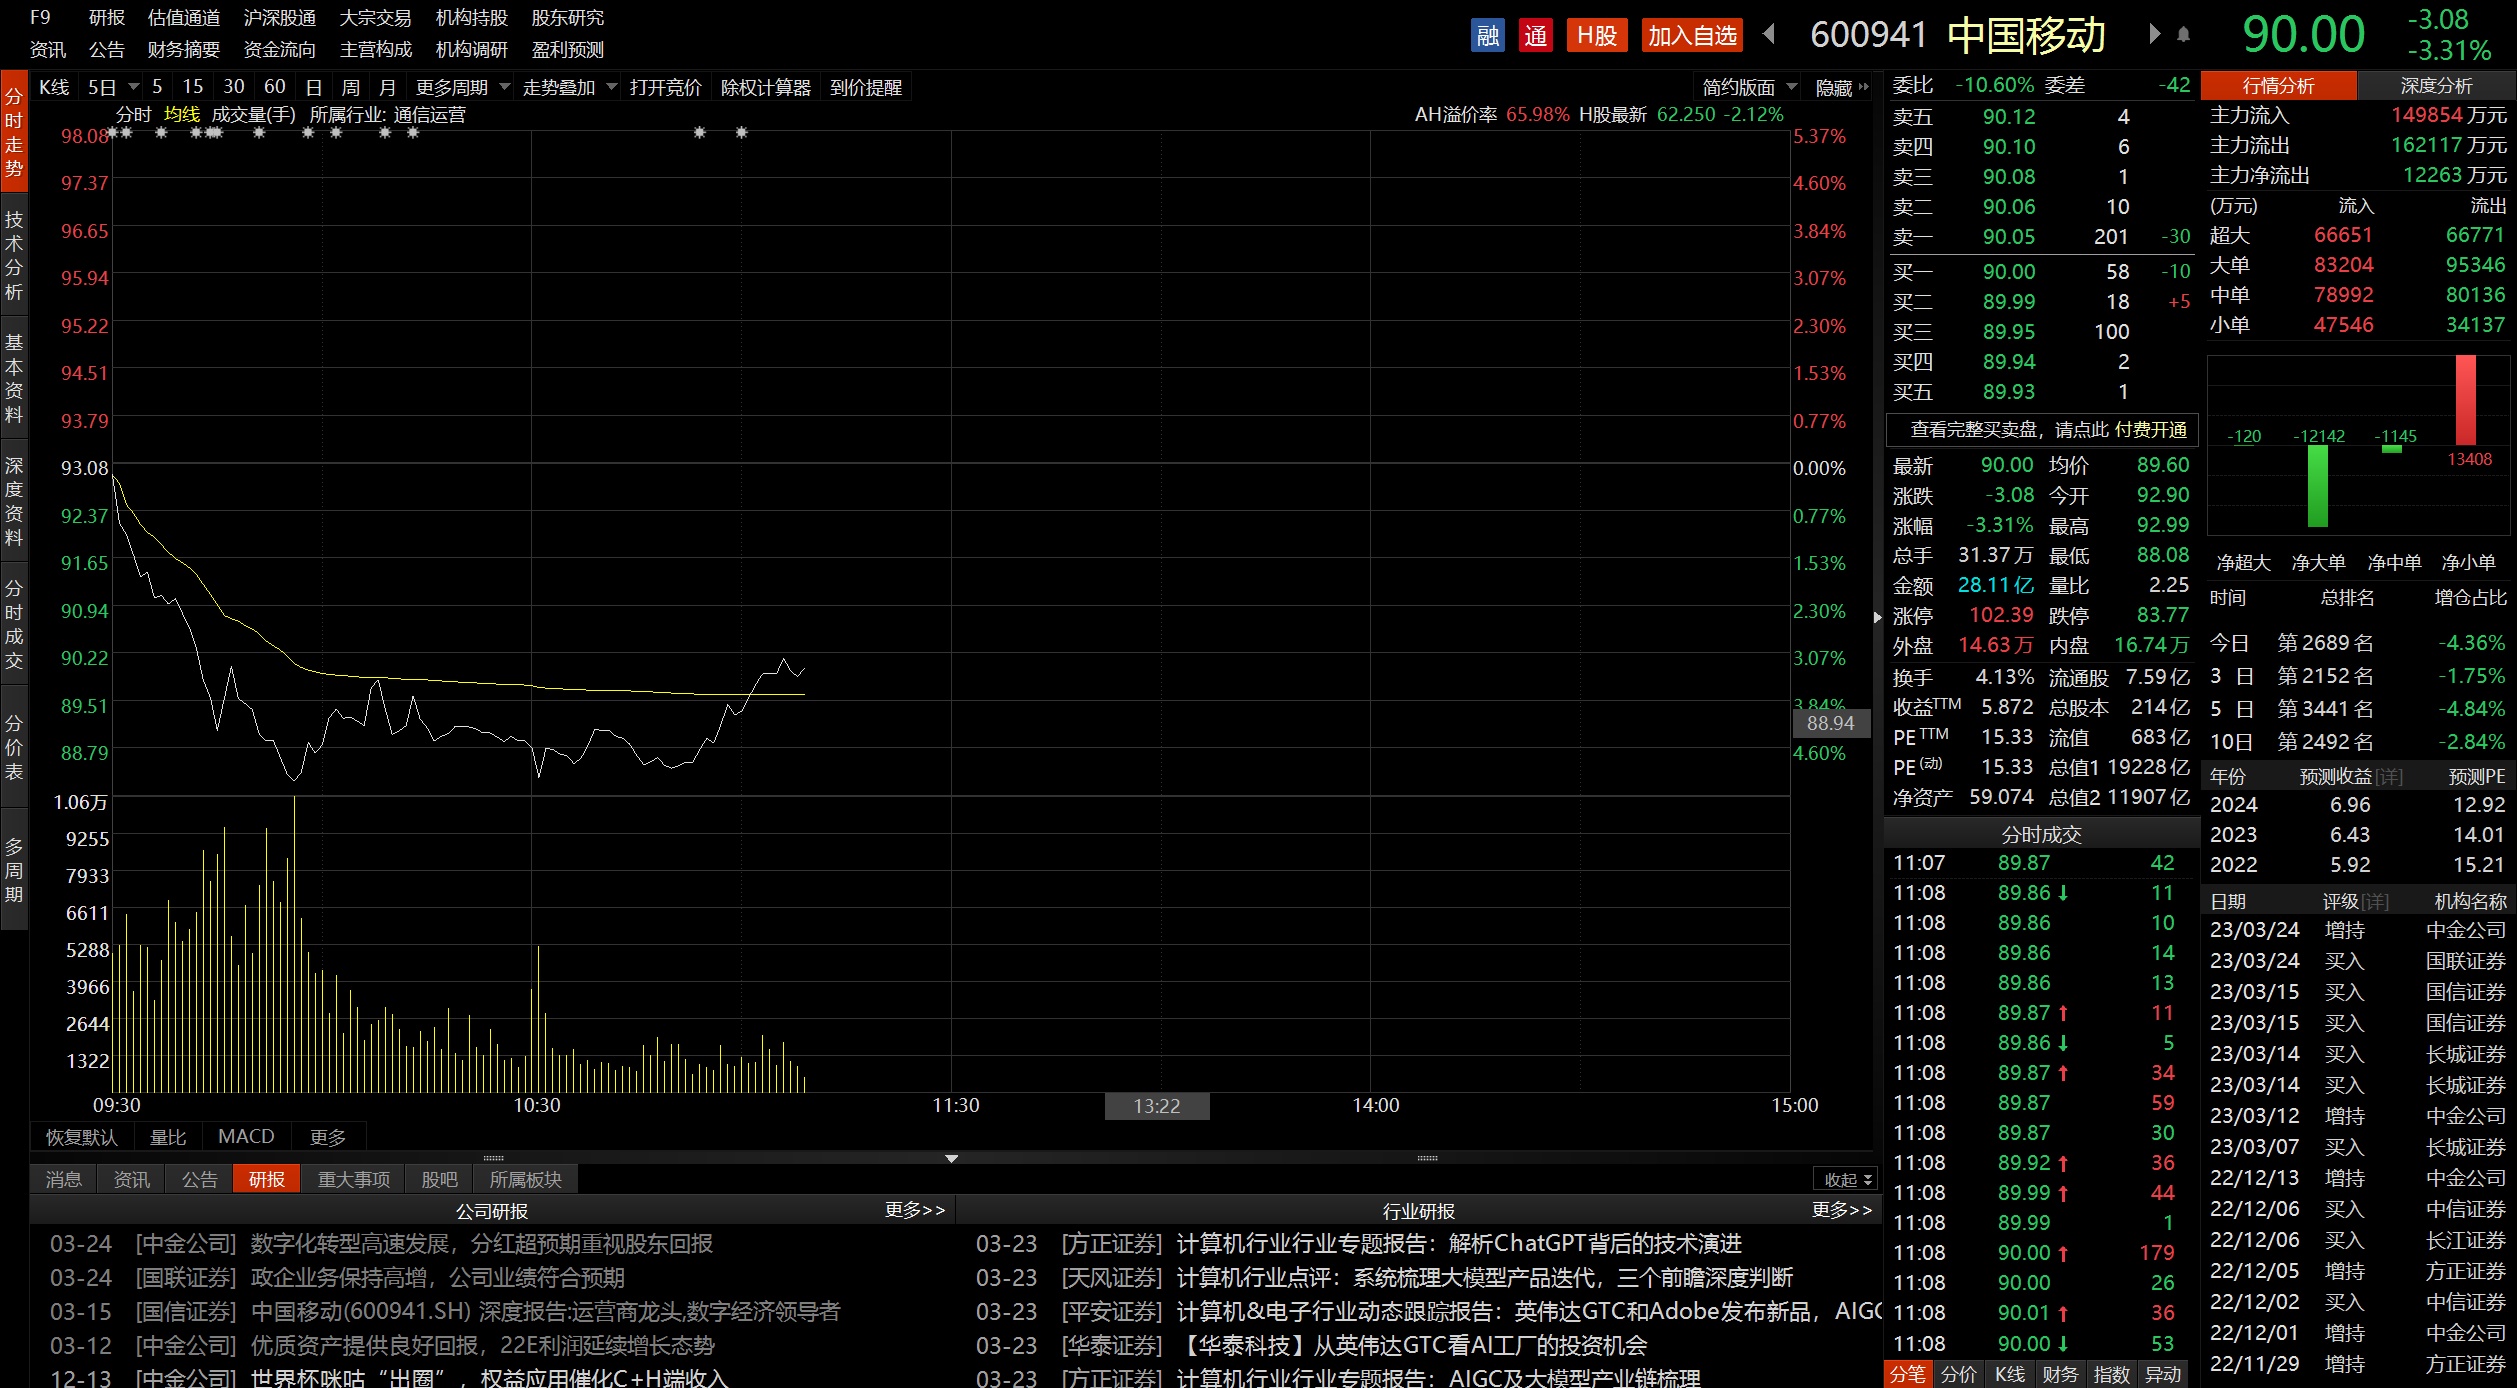
Task: Click the red 通 Stock Connect badge
Action: point(1535,36)
